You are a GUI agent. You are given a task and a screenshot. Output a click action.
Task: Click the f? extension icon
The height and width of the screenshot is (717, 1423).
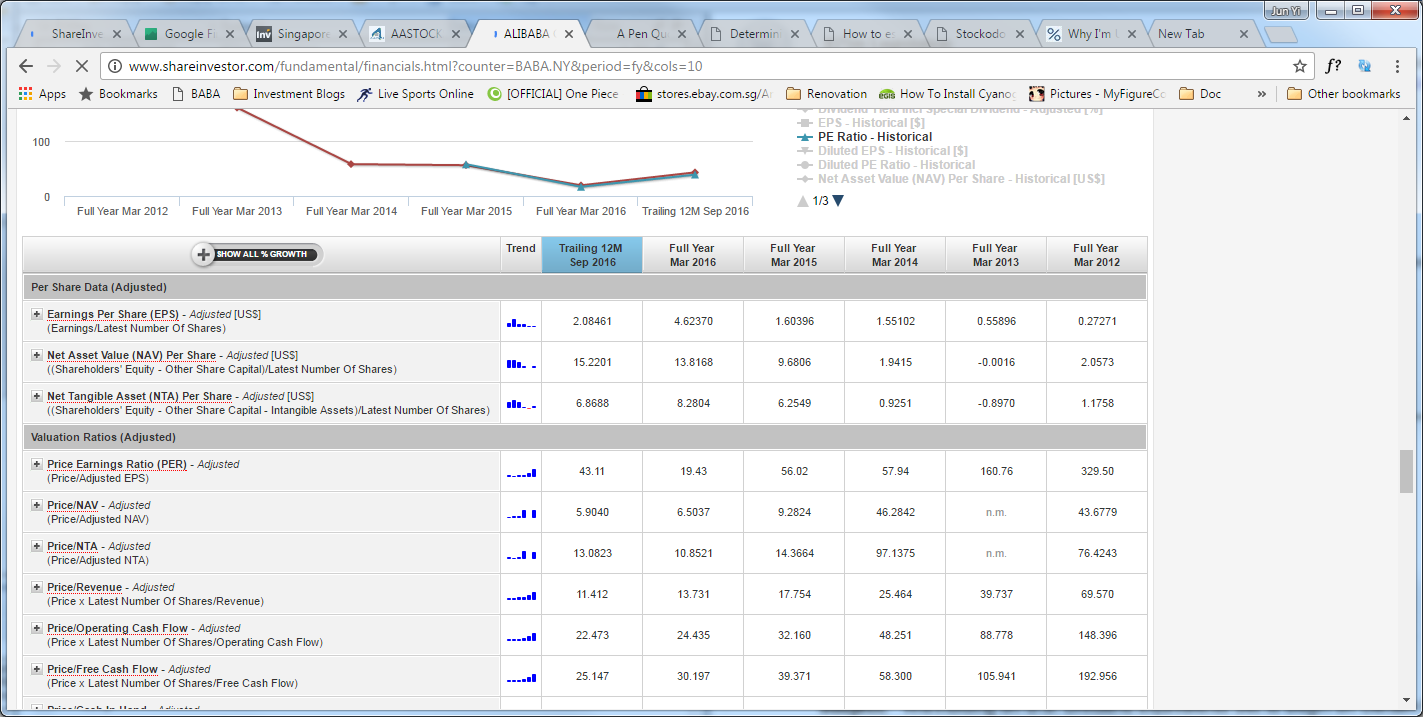pyautogui.click(x=1333, y=66)
